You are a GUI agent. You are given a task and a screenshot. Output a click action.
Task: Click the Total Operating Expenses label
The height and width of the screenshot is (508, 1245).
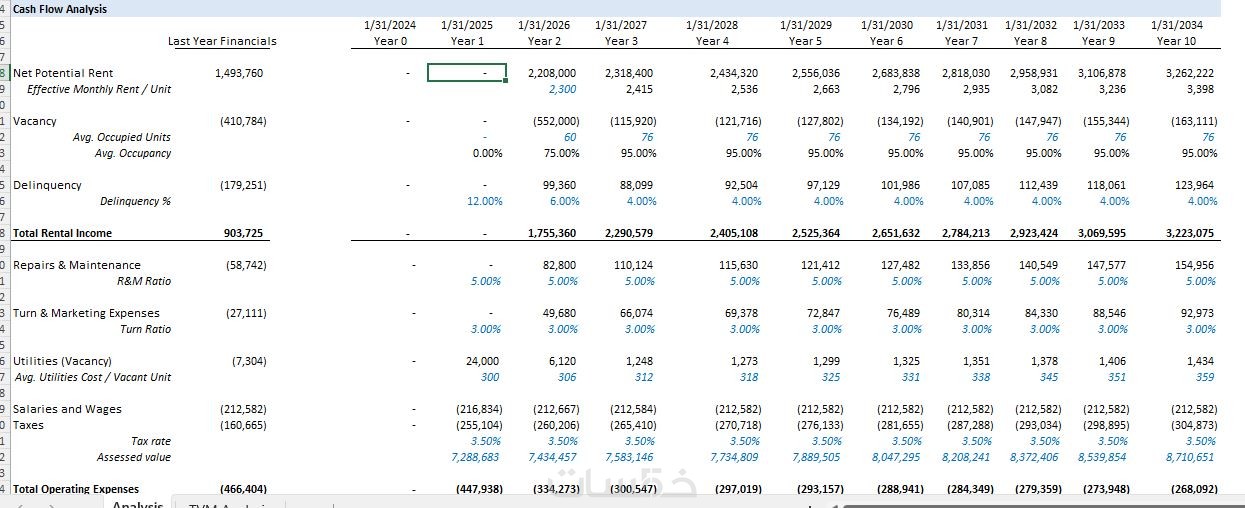point(77,489)
